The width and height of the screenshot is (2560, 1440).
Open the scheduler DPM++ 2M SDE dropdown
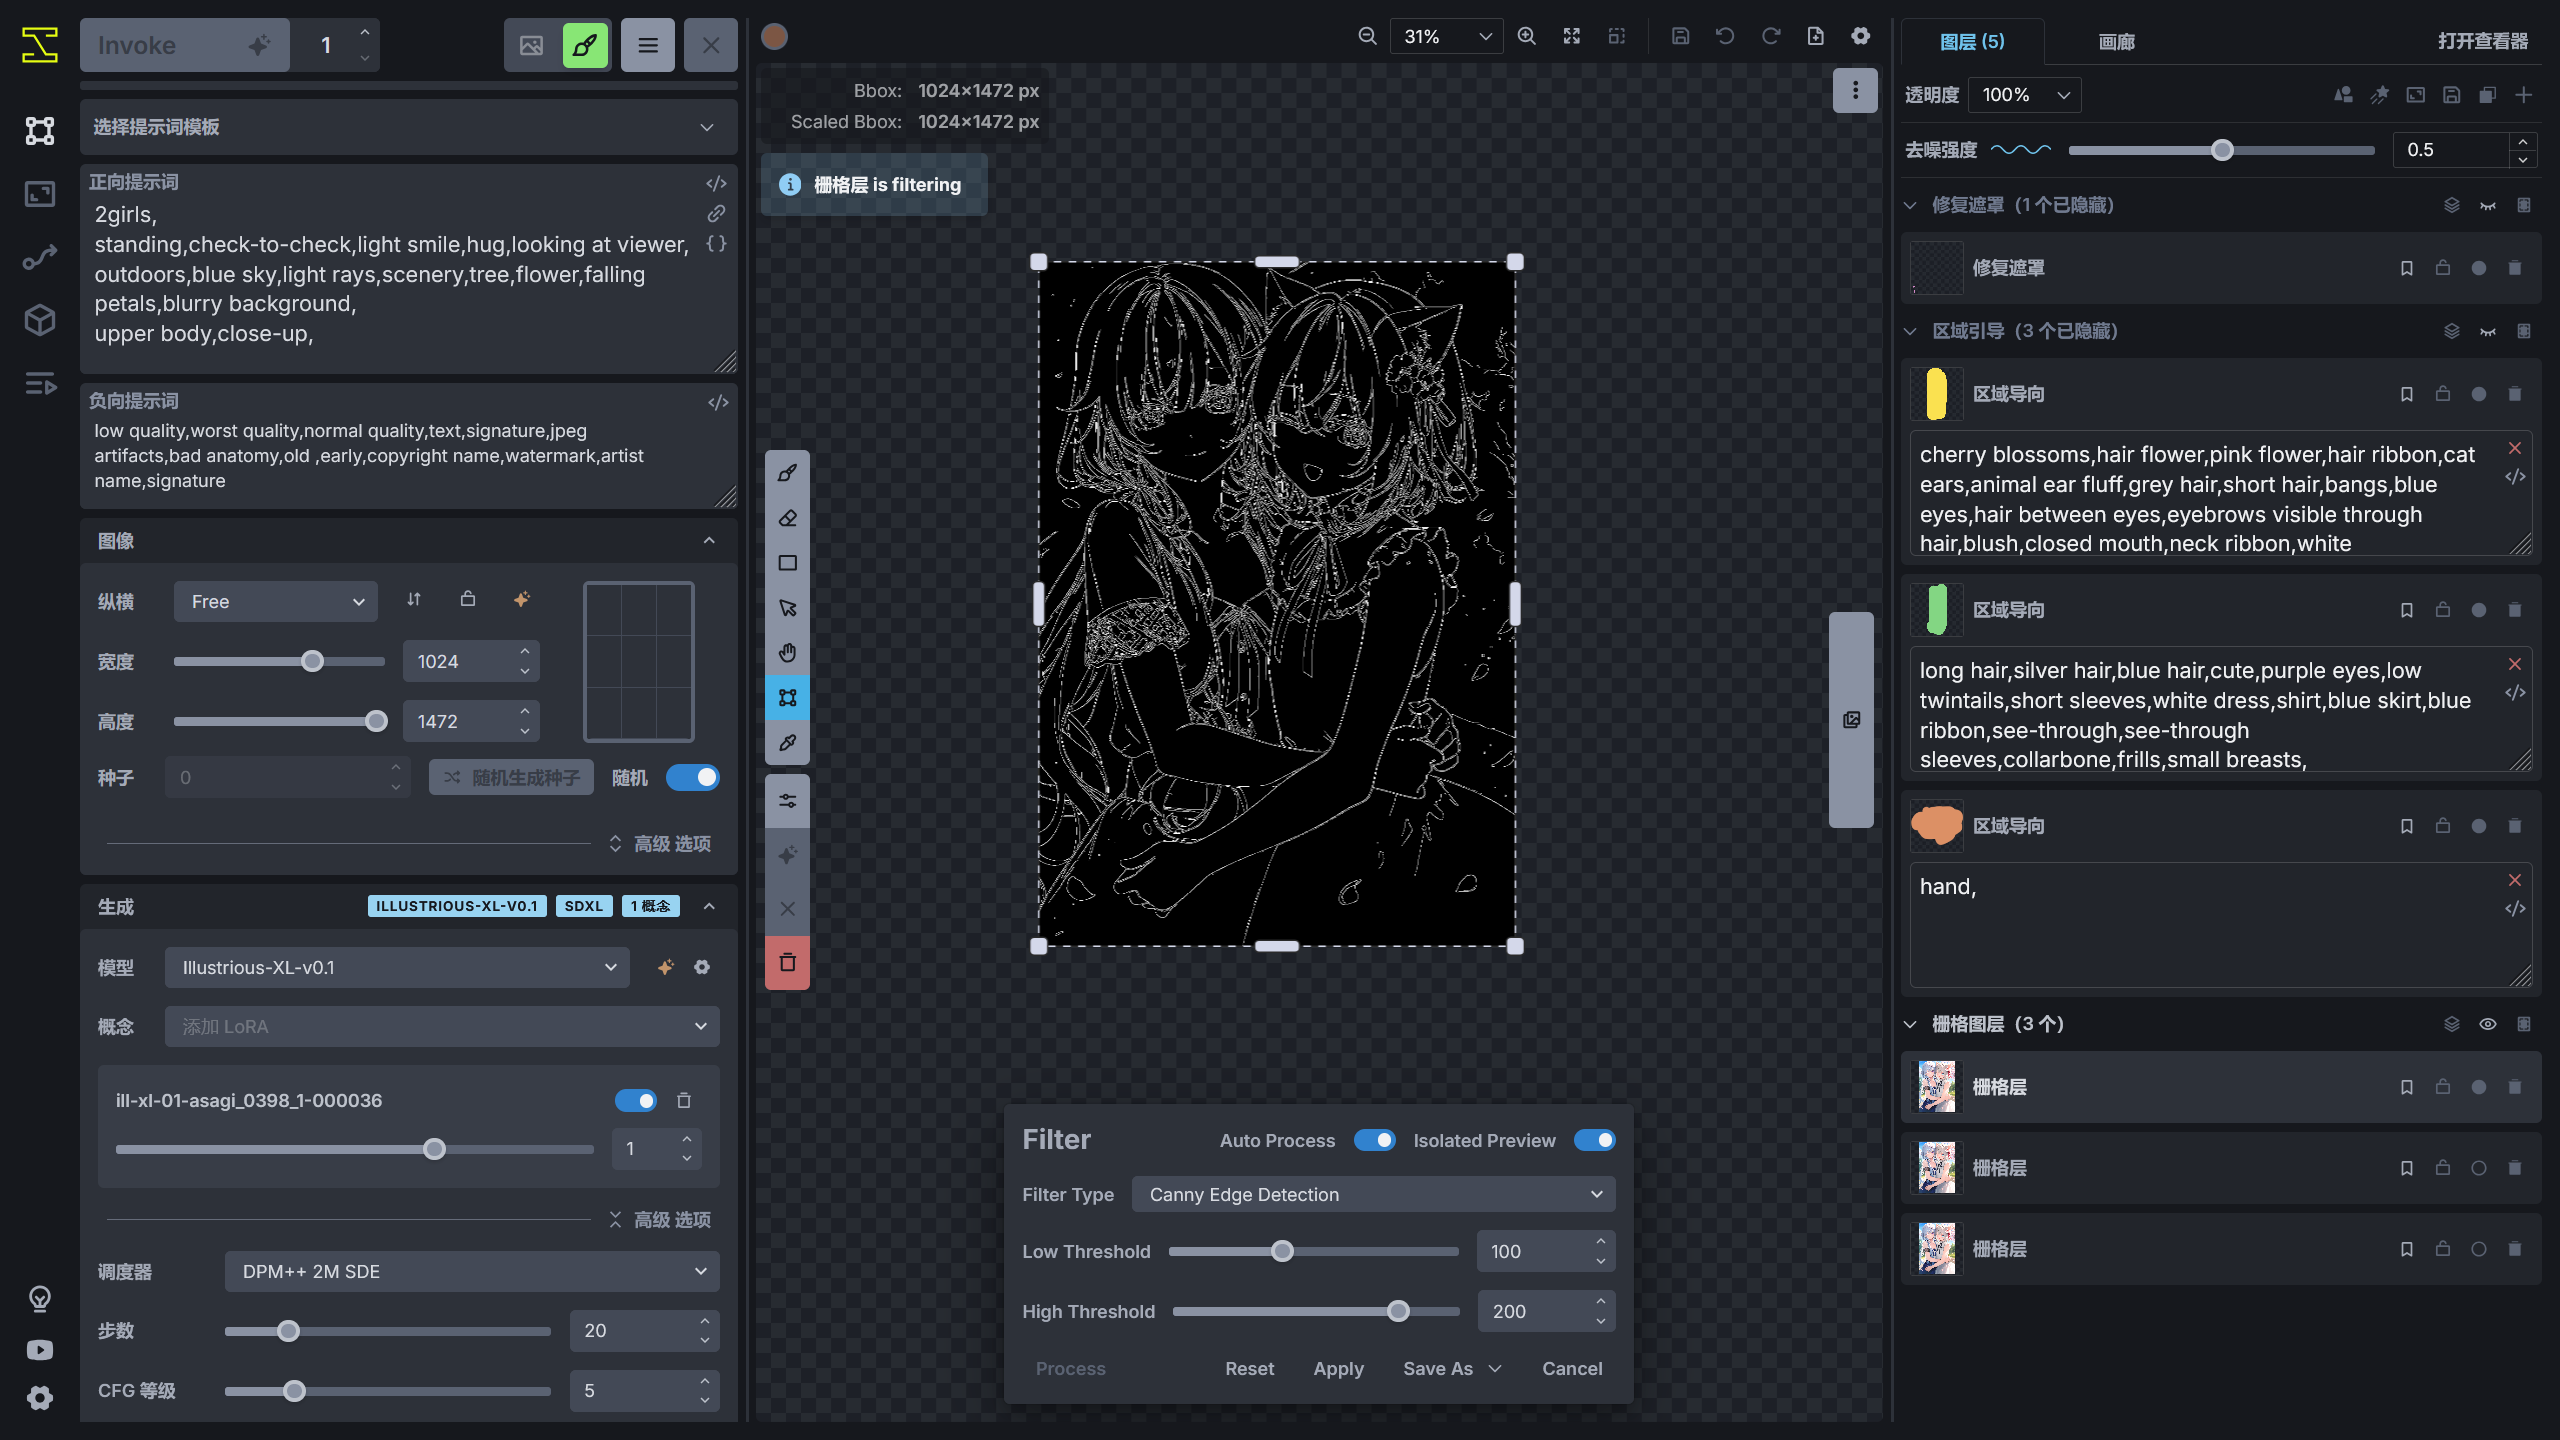[471, 1272]
